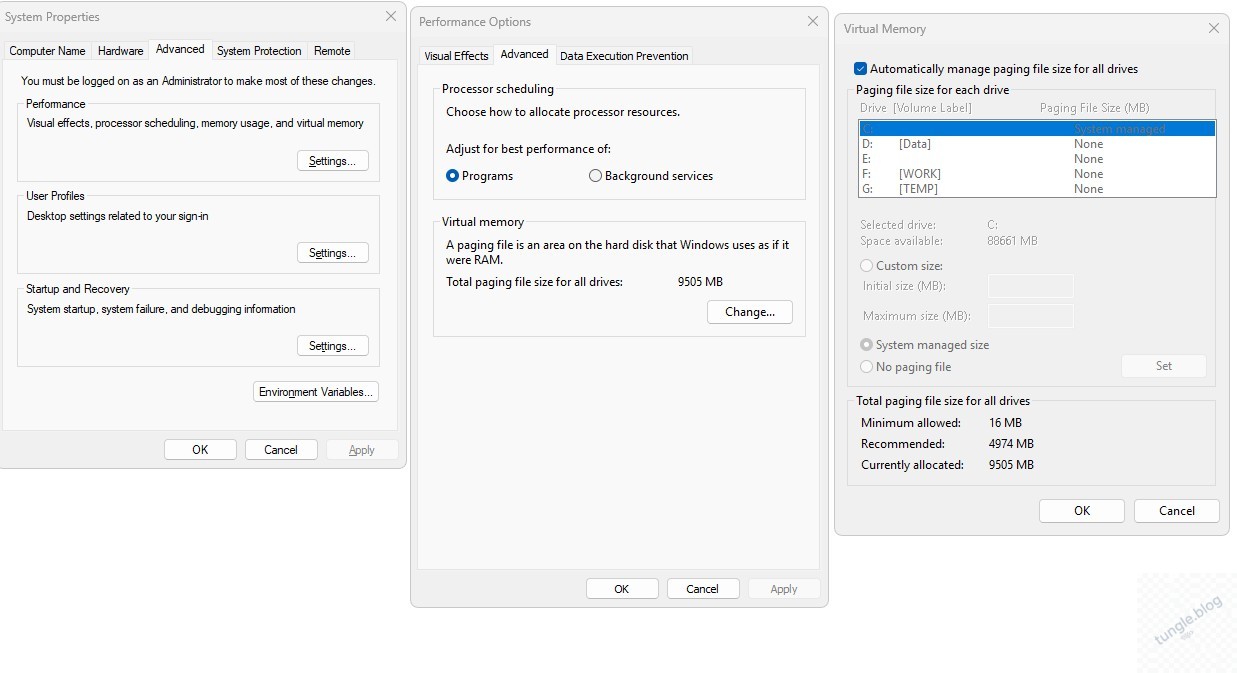This screenshot has width=1237, height=673.
Task: Select drive E: in paging list
Action: pos(1037,159)
